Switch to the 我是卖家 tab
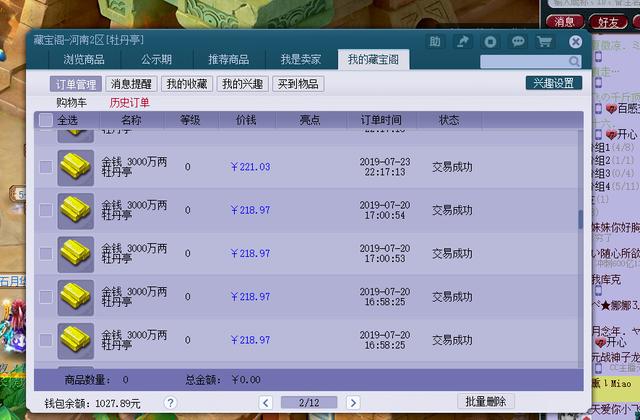The image size is (640, 420). [x=301, y=60]
